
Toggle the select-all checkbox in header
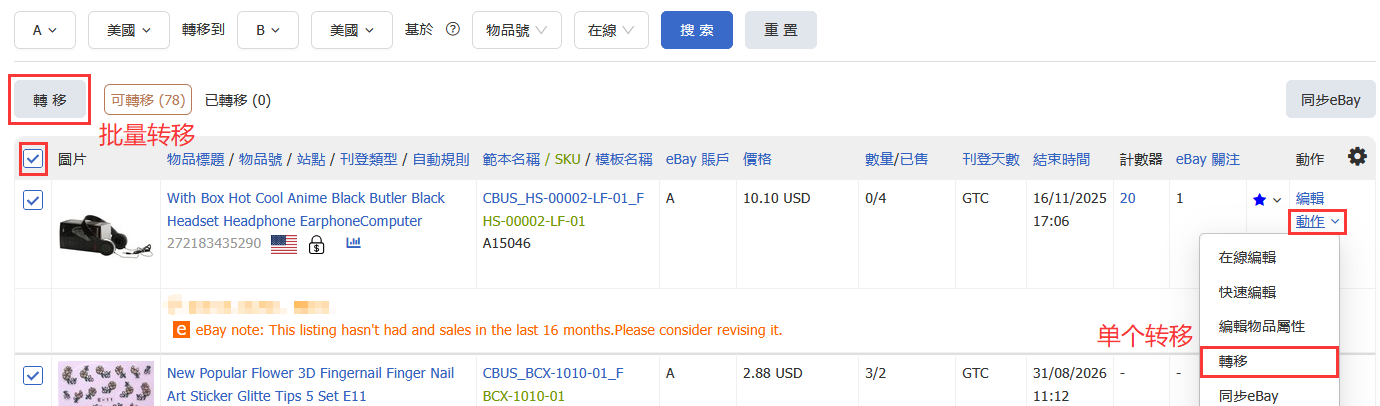click(32, 159)
